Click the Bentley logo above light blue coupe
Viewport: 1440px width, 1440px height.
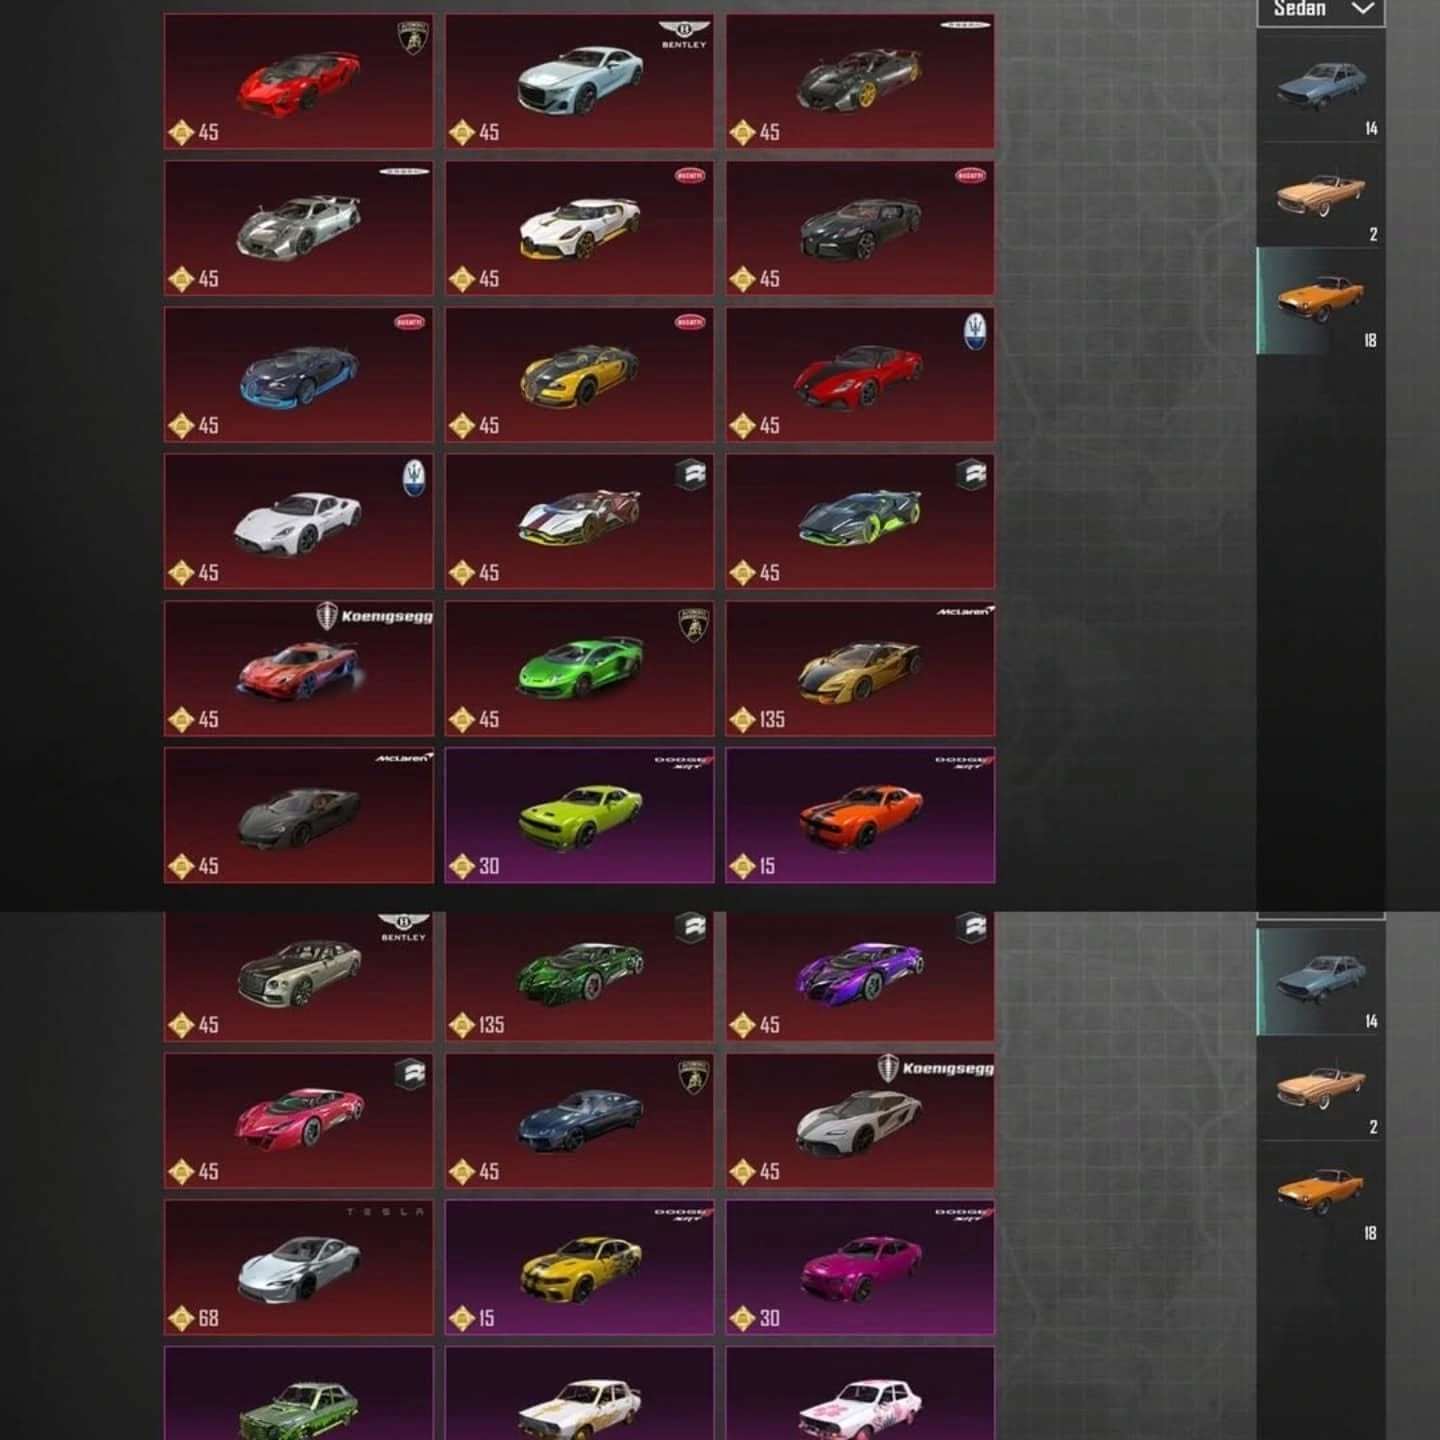[684, 34]
